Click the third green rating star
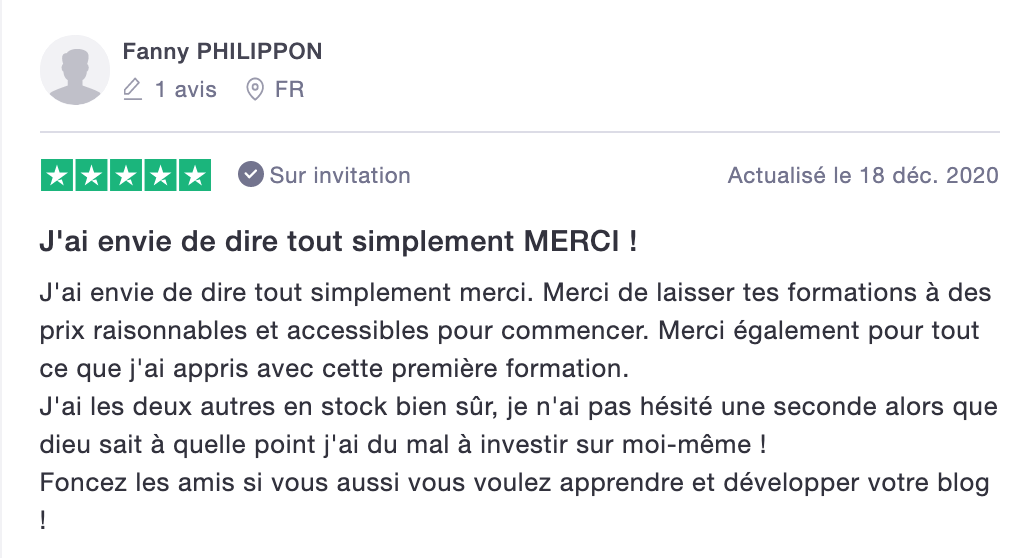This screenshot has height=558, width=1034. [126, 175]
